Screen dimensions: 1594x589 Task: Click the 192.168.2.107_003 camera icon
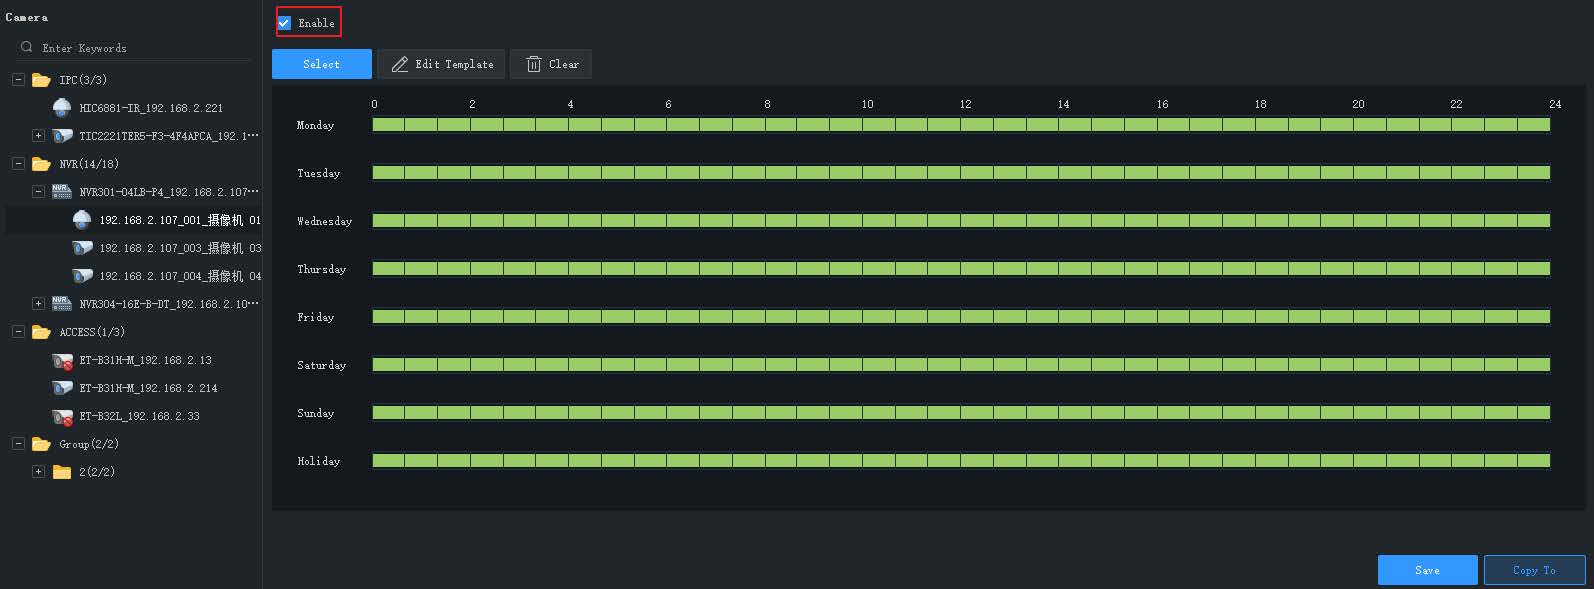pos(82,247)
